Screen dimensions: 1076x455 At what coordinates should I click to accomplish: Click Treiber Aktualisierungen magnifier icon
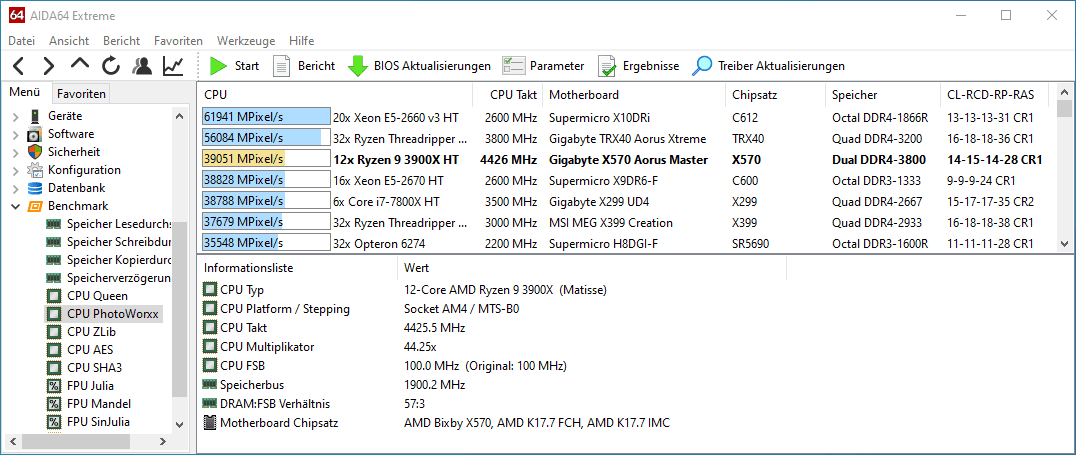click(701, 66)
